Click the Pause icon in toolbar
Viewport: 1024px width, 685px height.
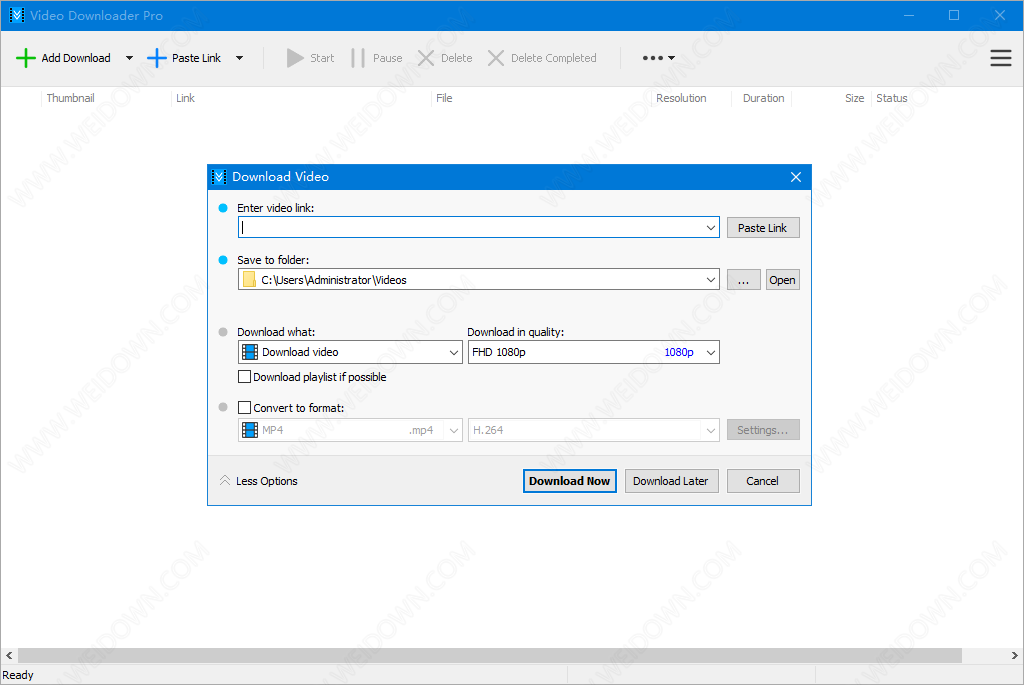(357, 58)
